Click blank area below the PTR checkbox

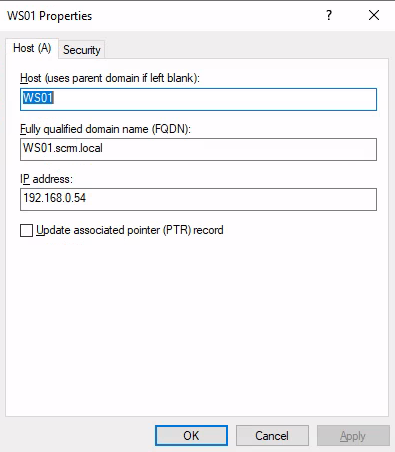click(197, 317)
